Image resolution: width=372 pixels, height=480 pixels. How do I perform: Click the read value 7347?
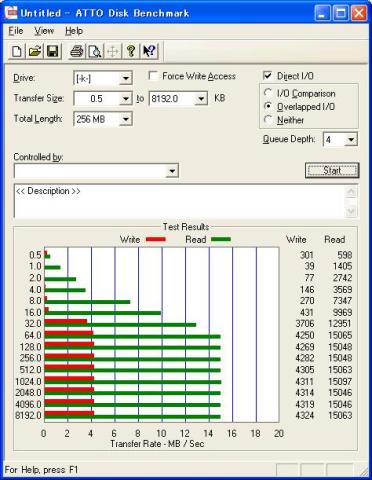(342, 301)
